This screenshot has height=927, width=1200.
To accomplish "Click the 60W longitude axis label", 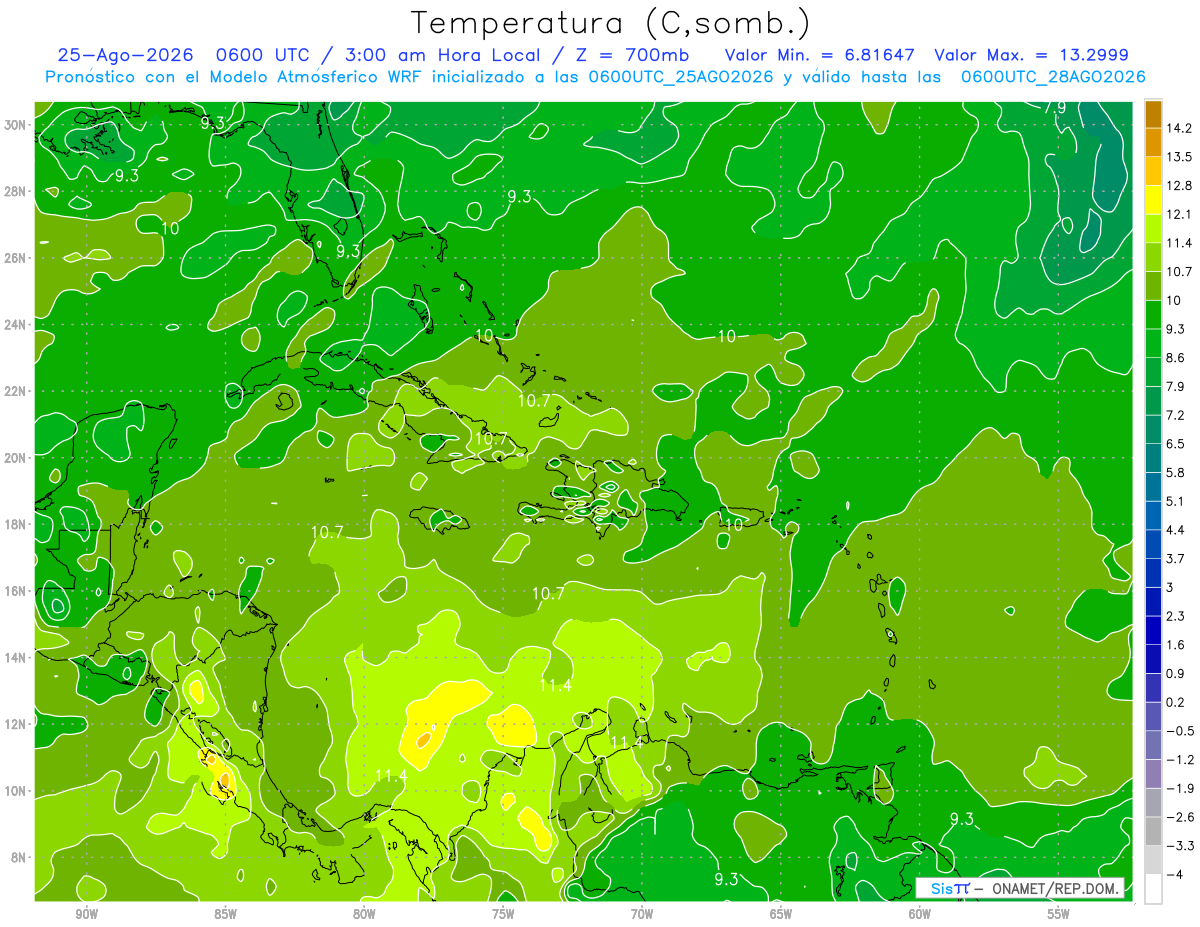I will point(920,914).
